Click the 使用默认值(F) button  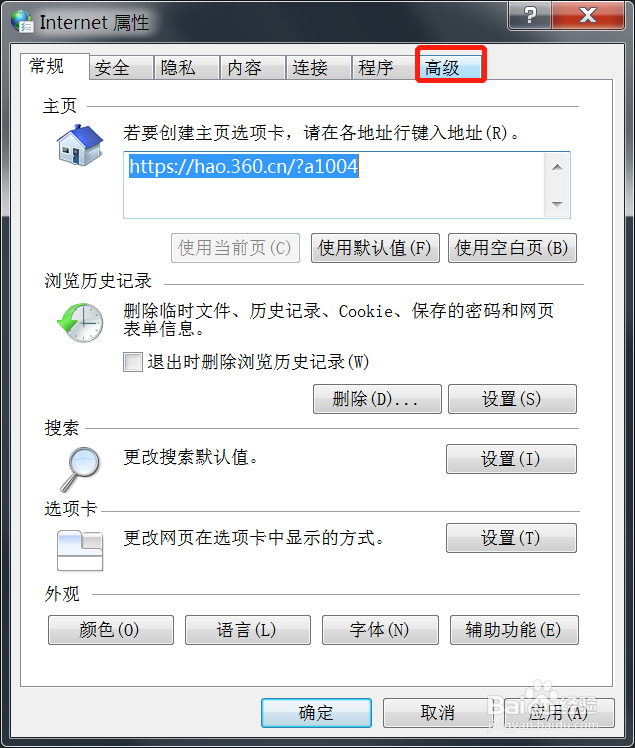375,248
